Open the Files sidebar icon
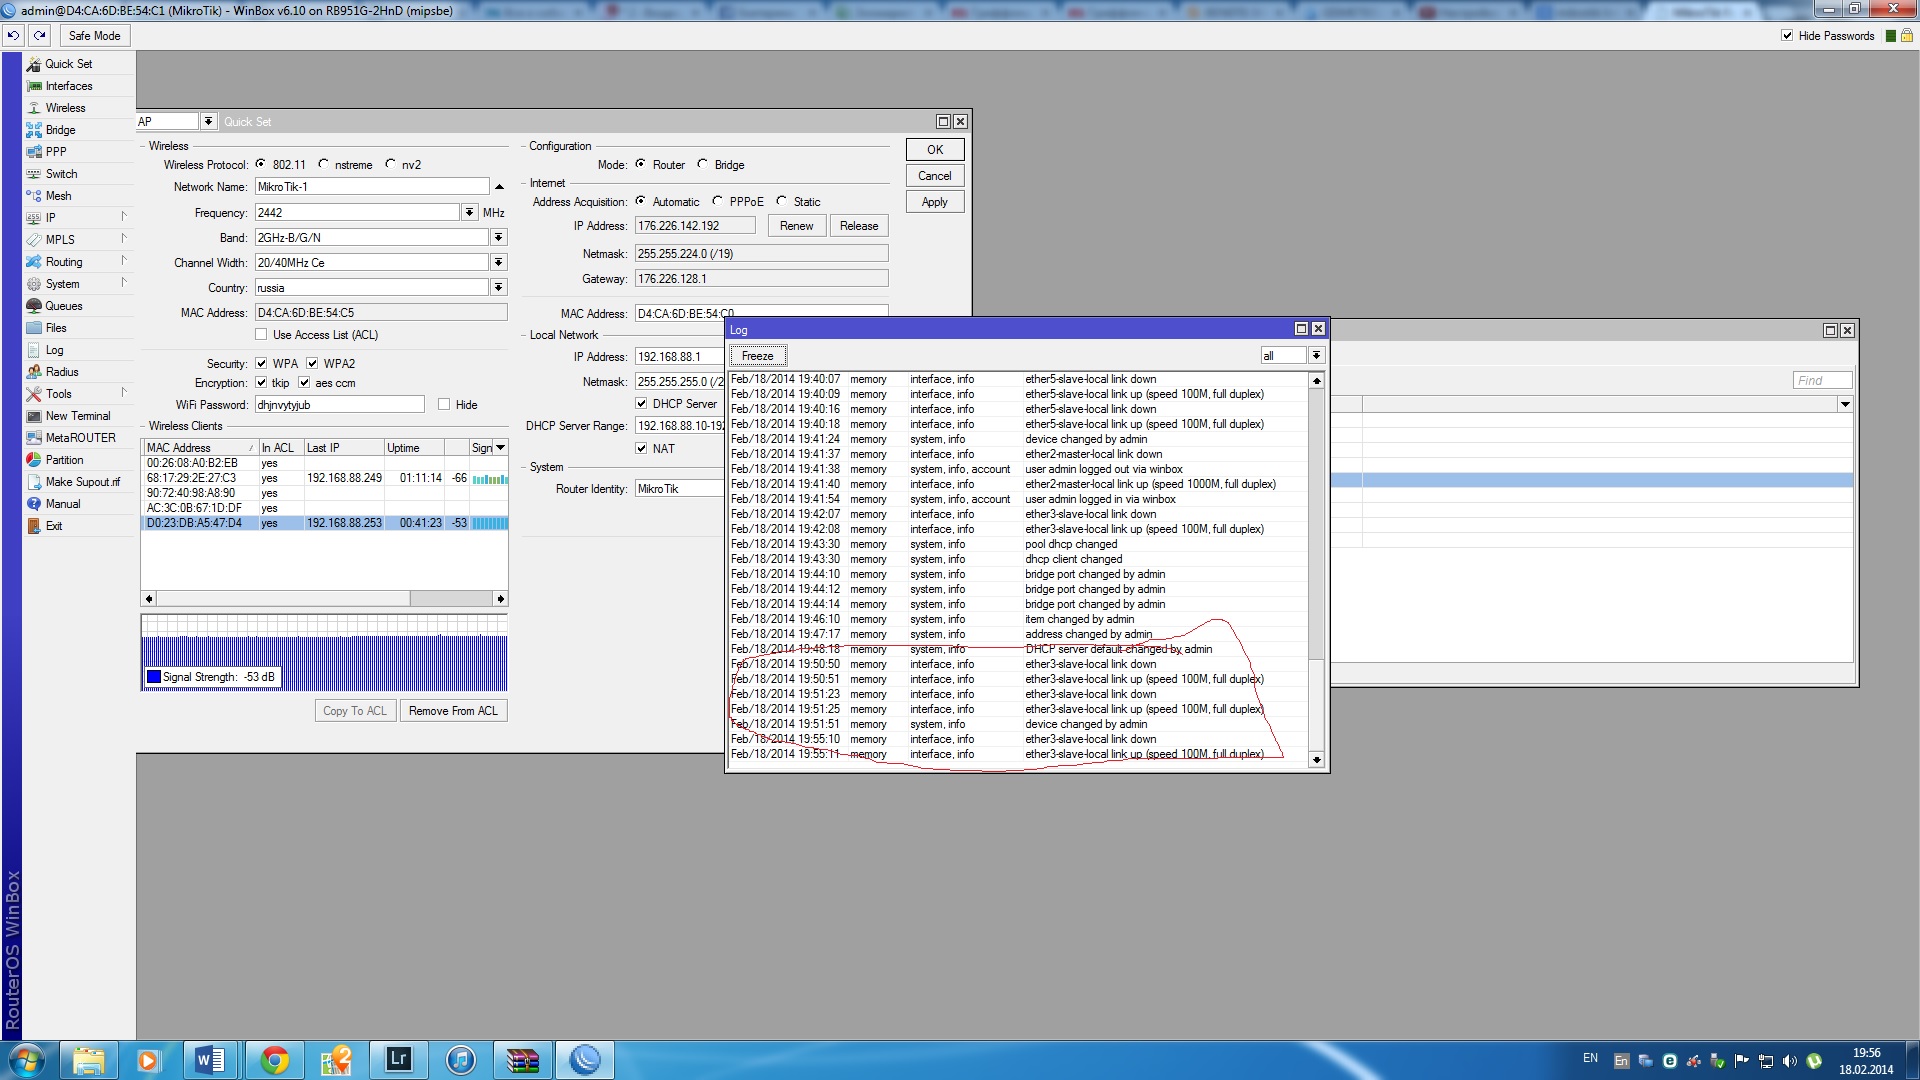1920x1080 pixels. click(x=34, y=328)
